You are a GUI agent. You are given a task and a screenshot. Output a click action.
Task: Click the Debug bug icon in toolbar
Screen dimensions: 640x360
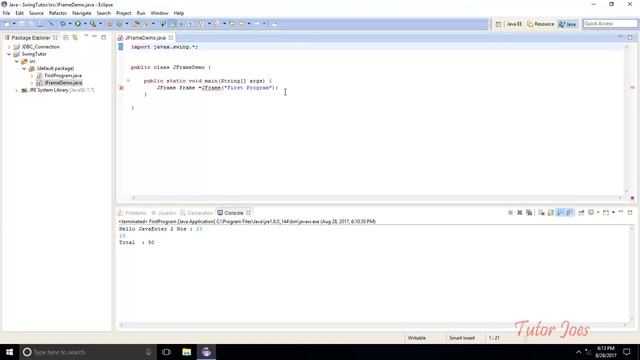[62, 24]
